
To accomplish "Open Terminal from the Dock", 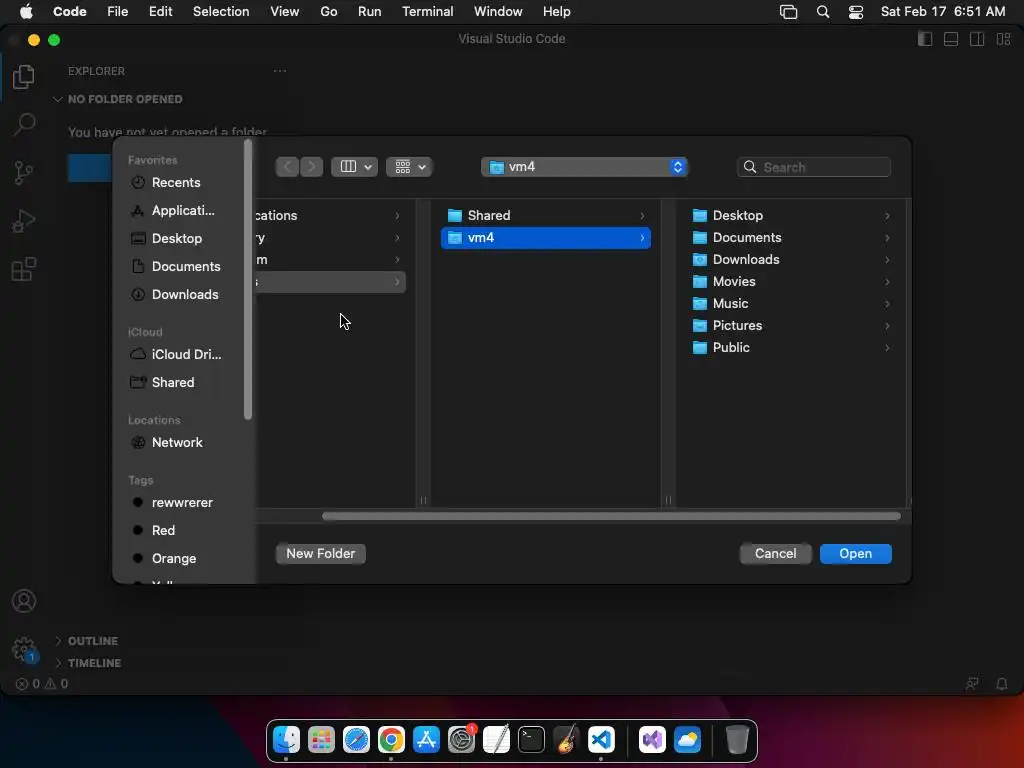I will [x=531, y=740].
